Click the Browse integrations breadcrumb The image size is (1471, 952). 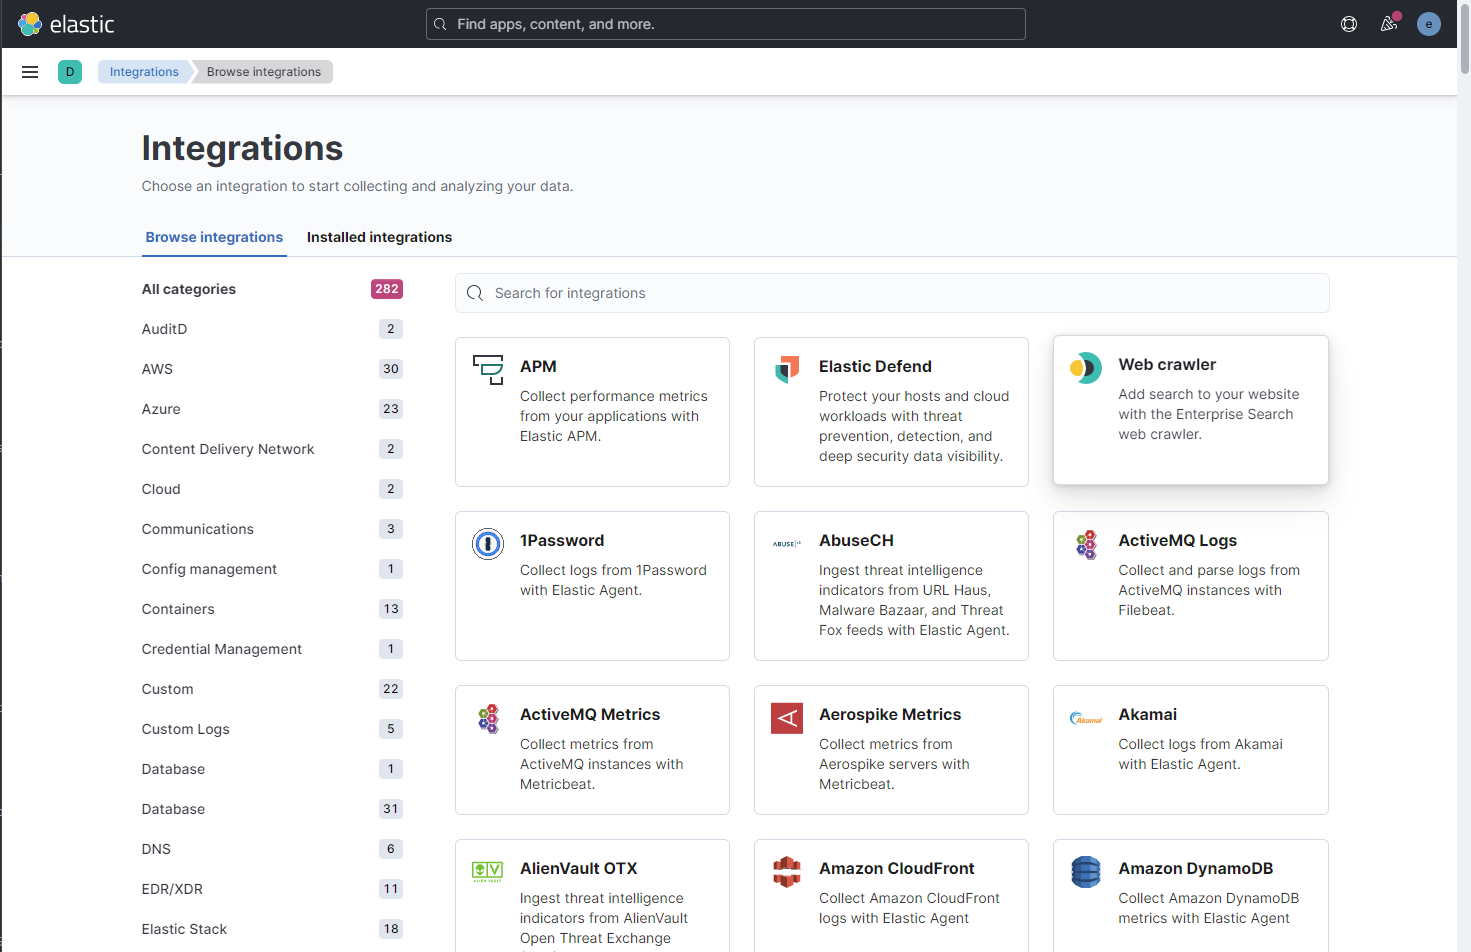click(x=264, y=72)
